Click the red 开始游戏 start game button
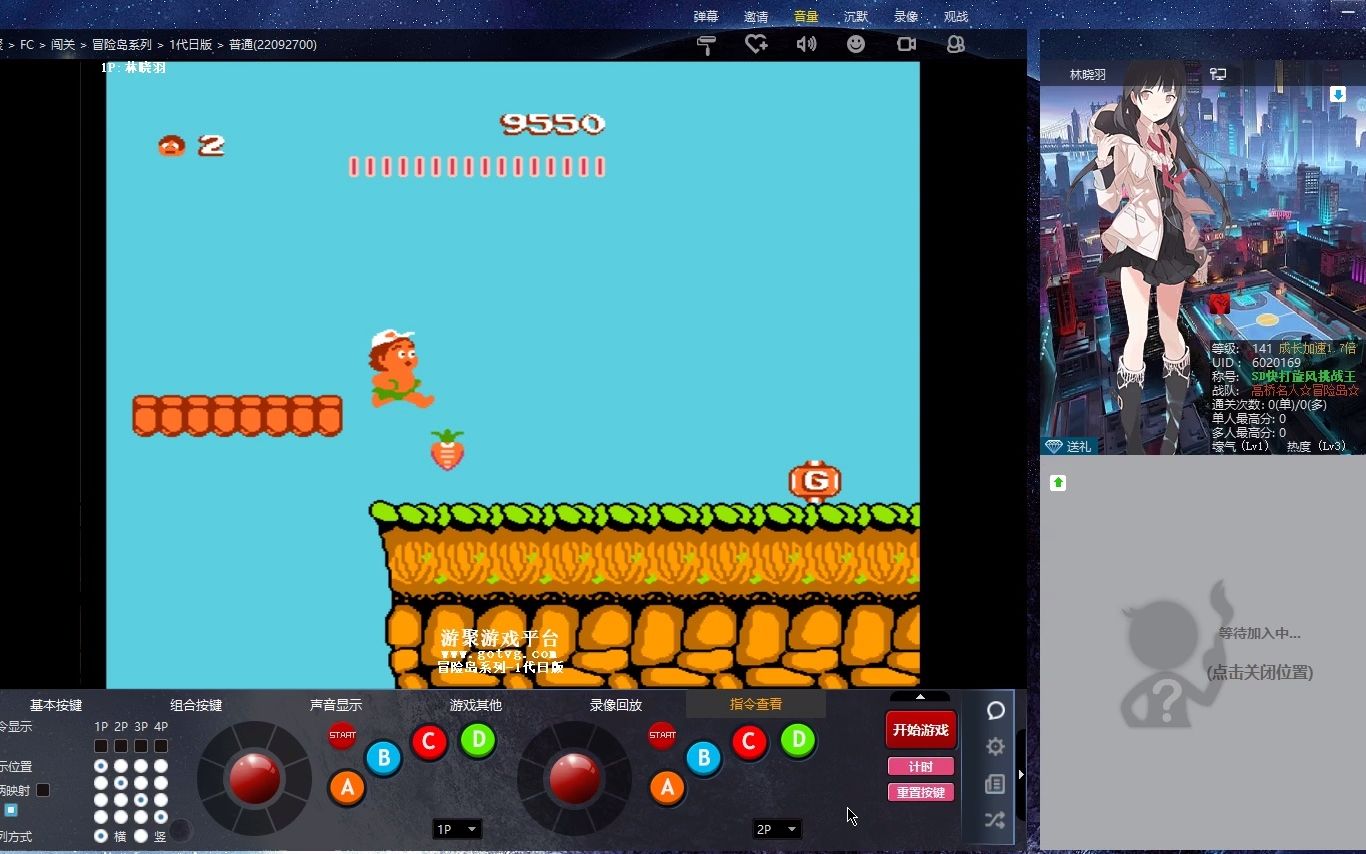The width and height of the screenshot is (1366, 854). 921,730
